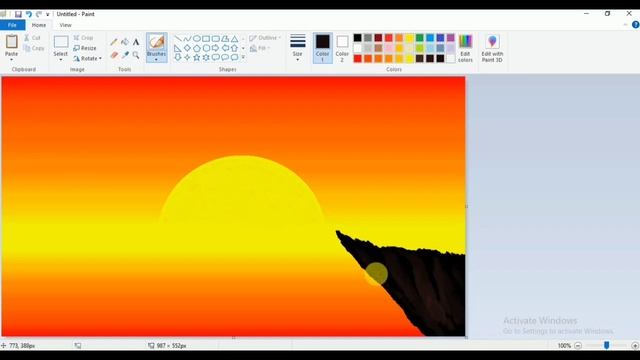The height and width of the screenshot is (360, 640).
Task: Open the shape Outline dropdown
Action: coord(265,38)
